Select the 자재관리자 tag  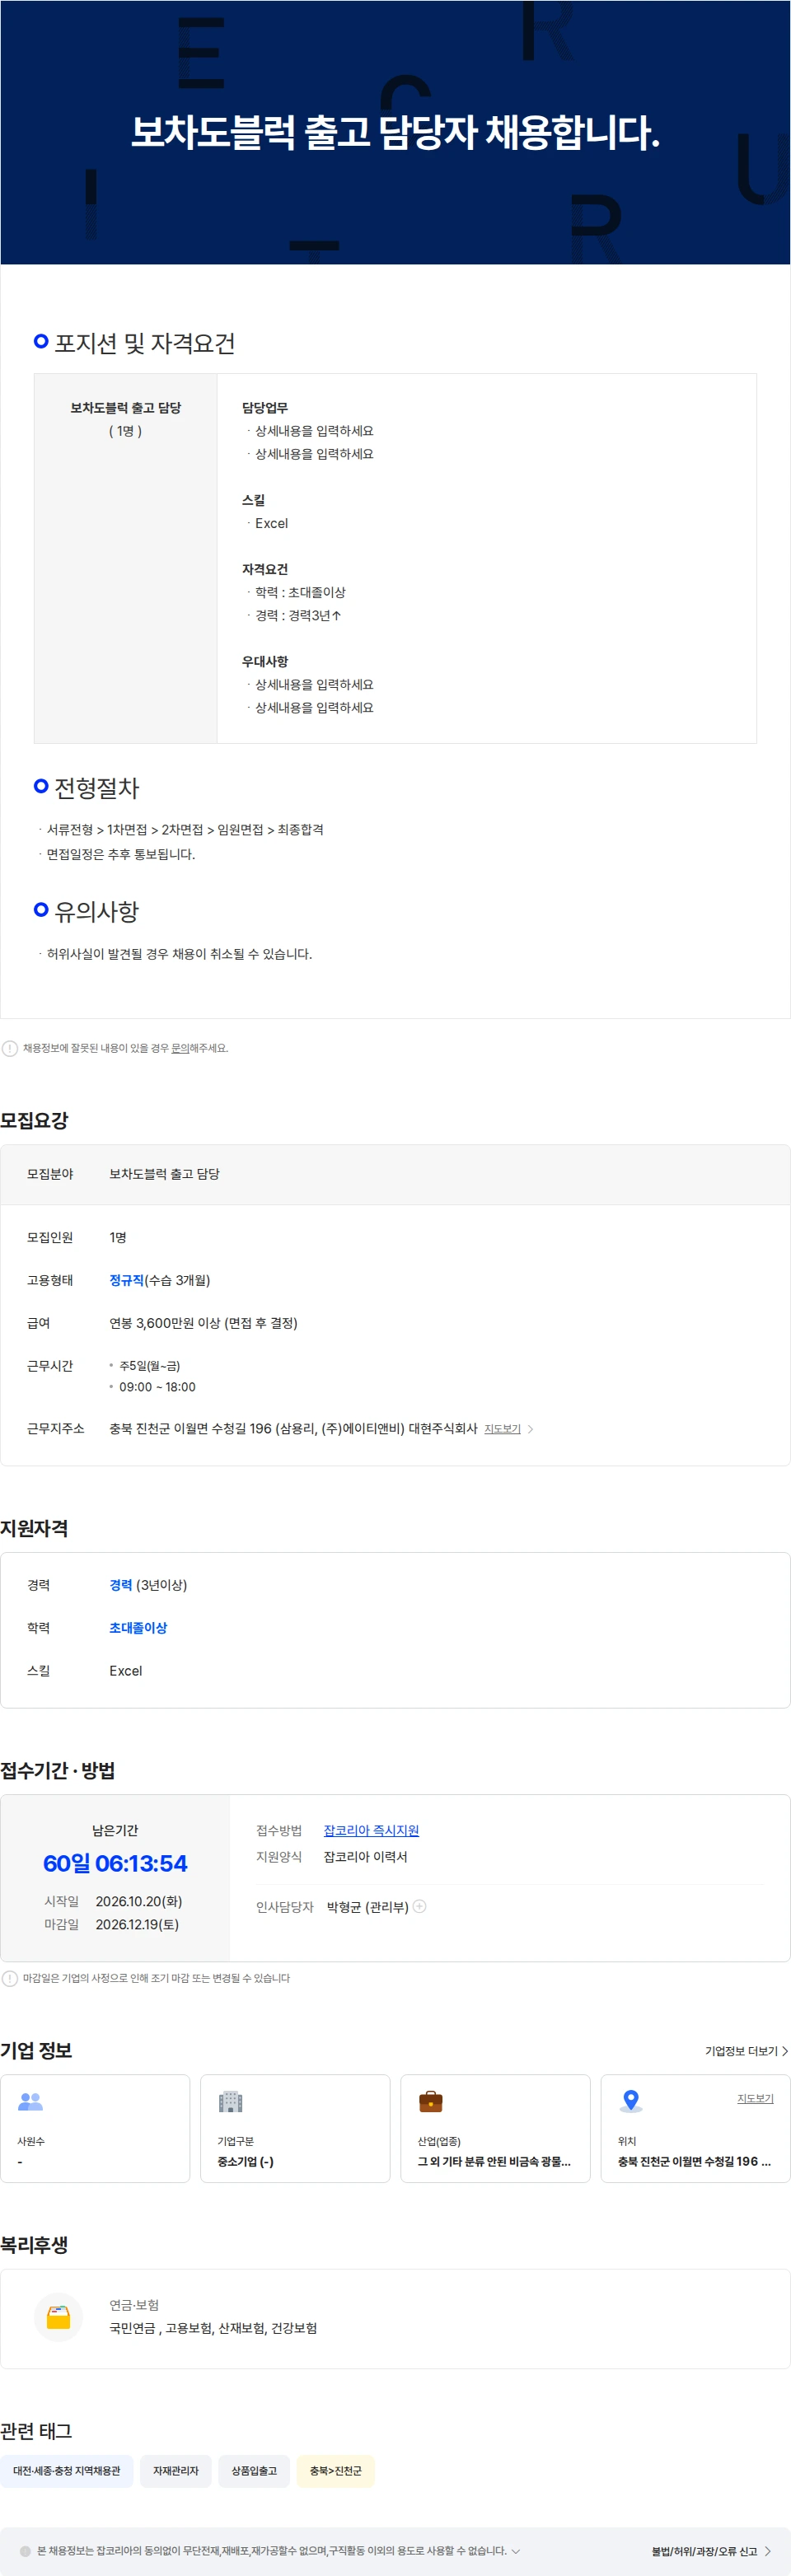click(x=176, y=2470)
